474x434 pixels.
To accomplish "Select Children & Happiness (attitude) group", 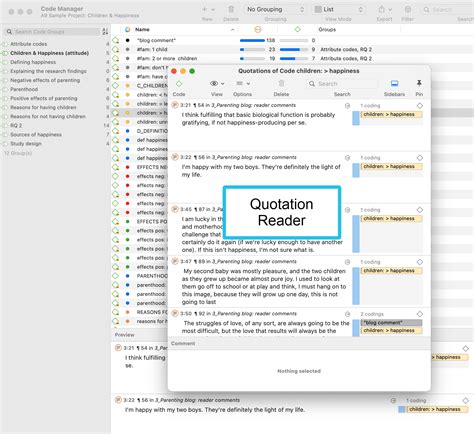I will coord(49,53).
